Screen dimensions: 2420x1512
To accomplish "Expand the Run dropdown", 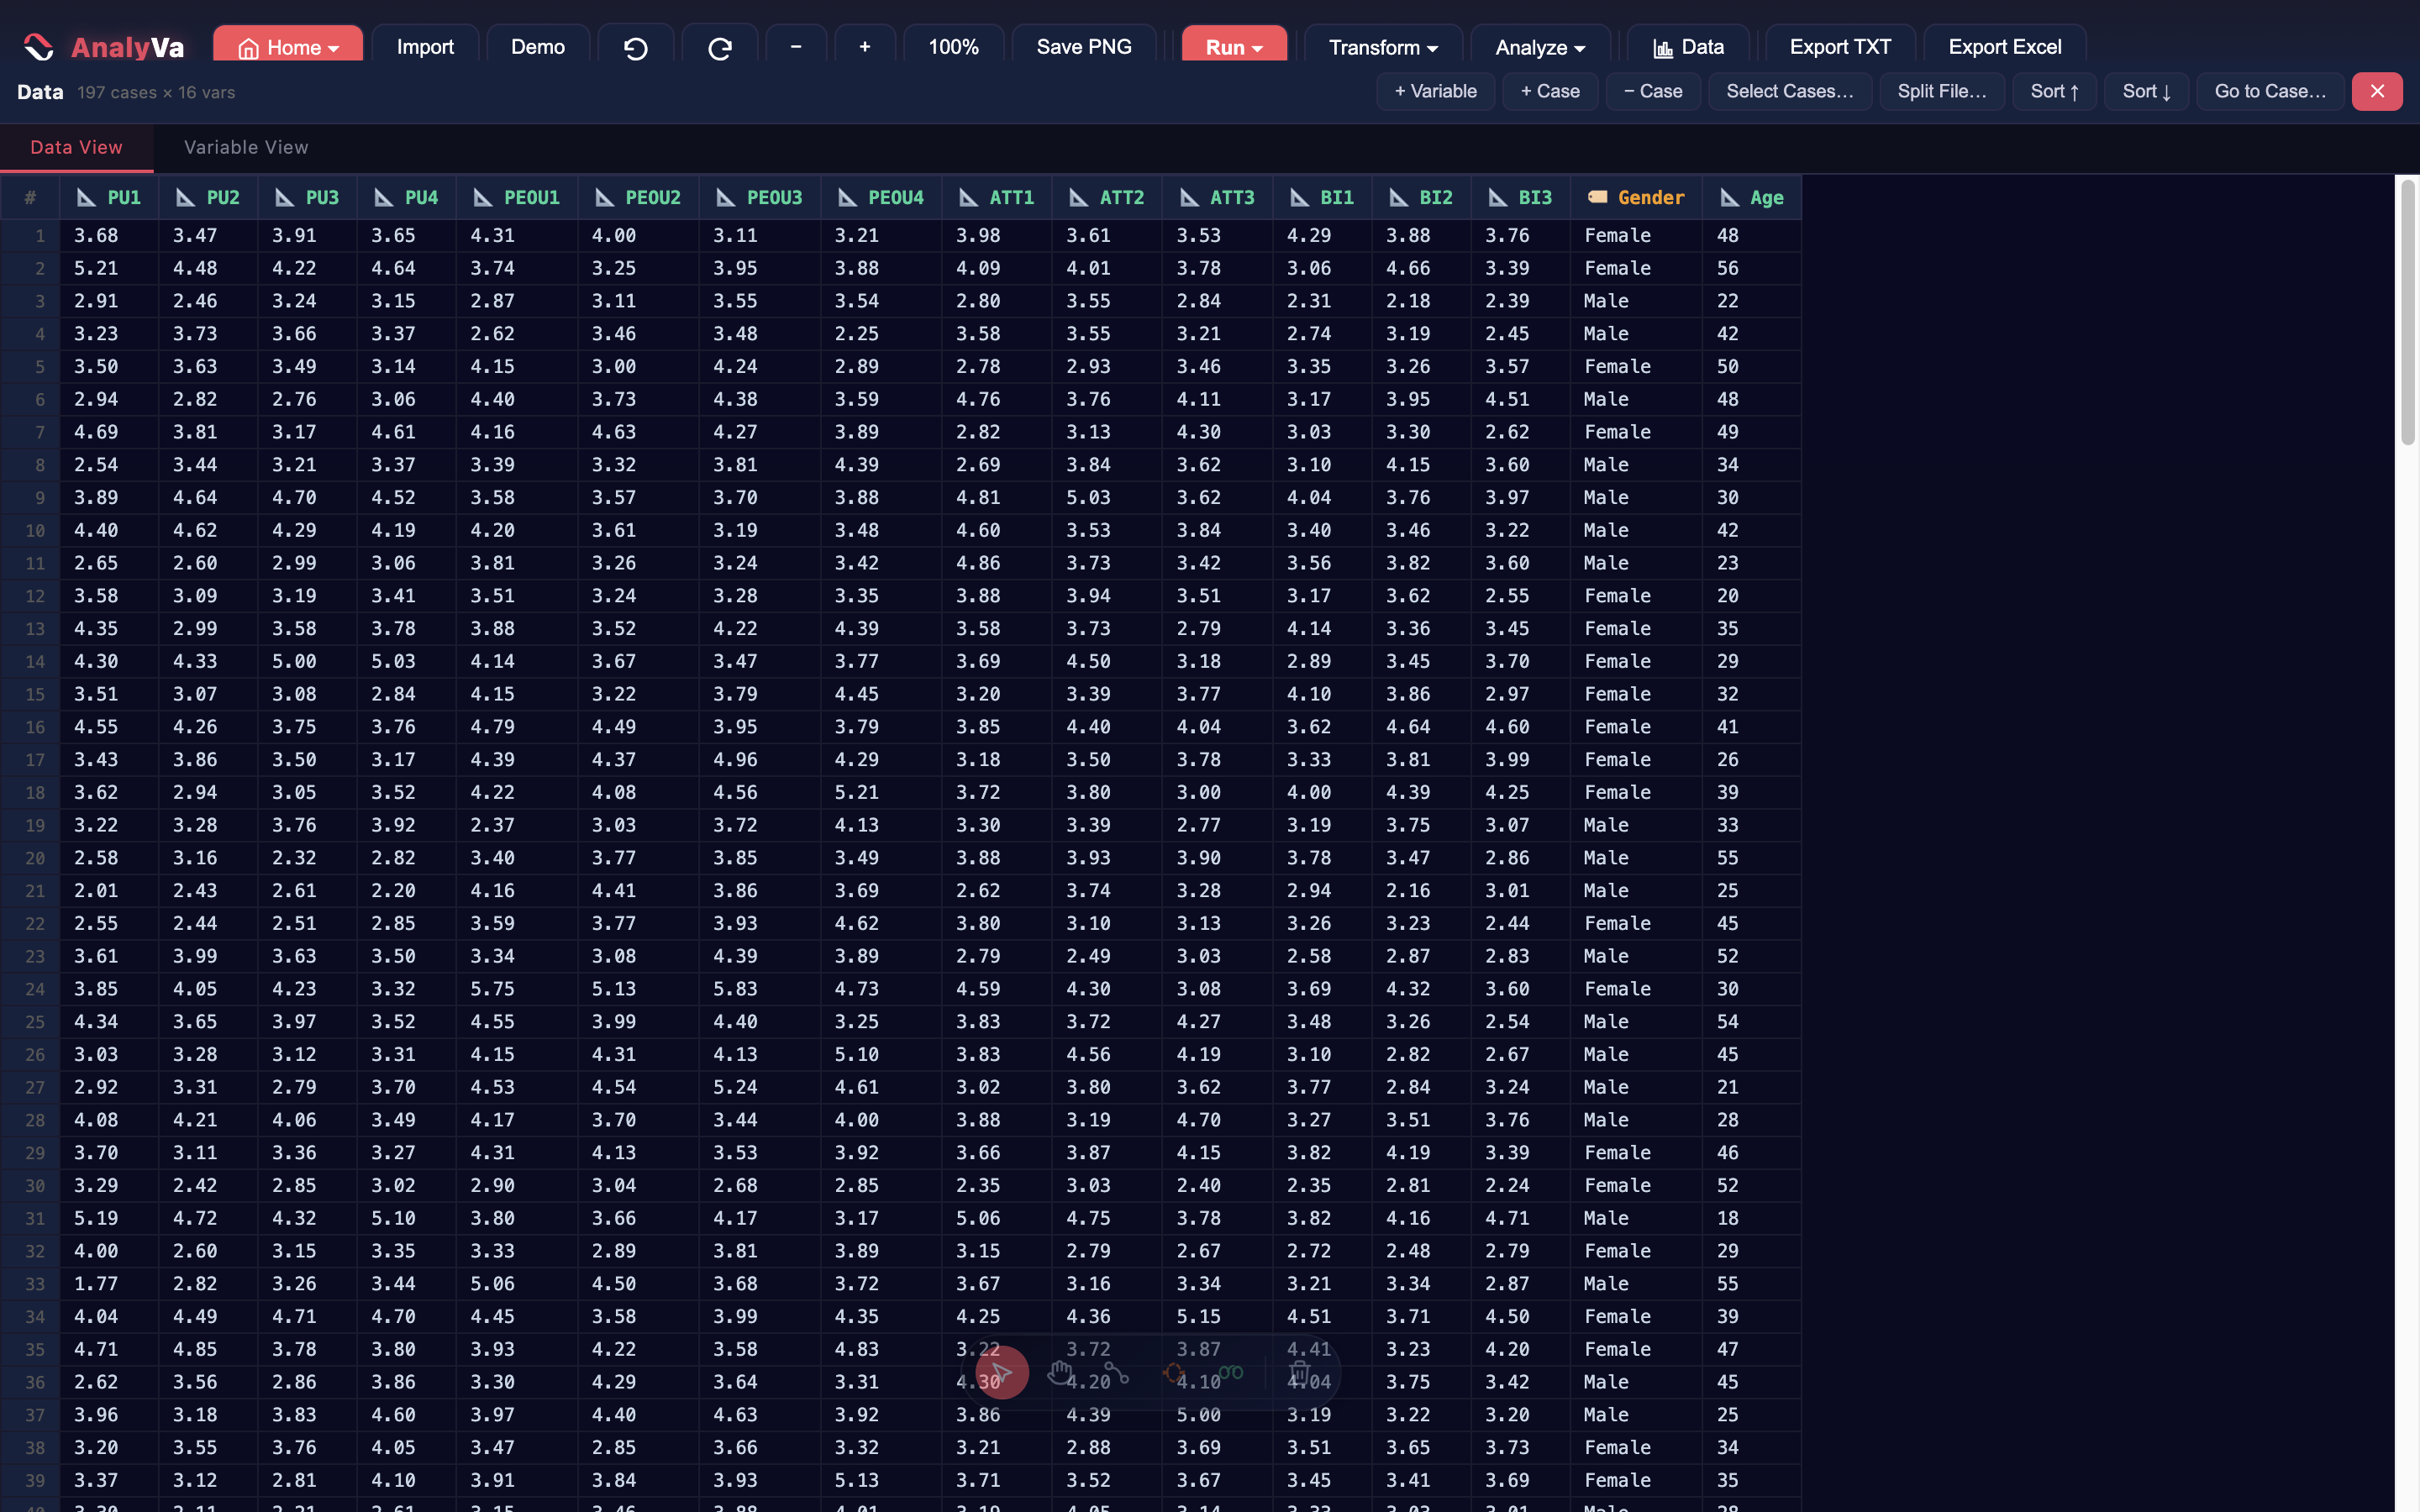I will [1233, 47].
